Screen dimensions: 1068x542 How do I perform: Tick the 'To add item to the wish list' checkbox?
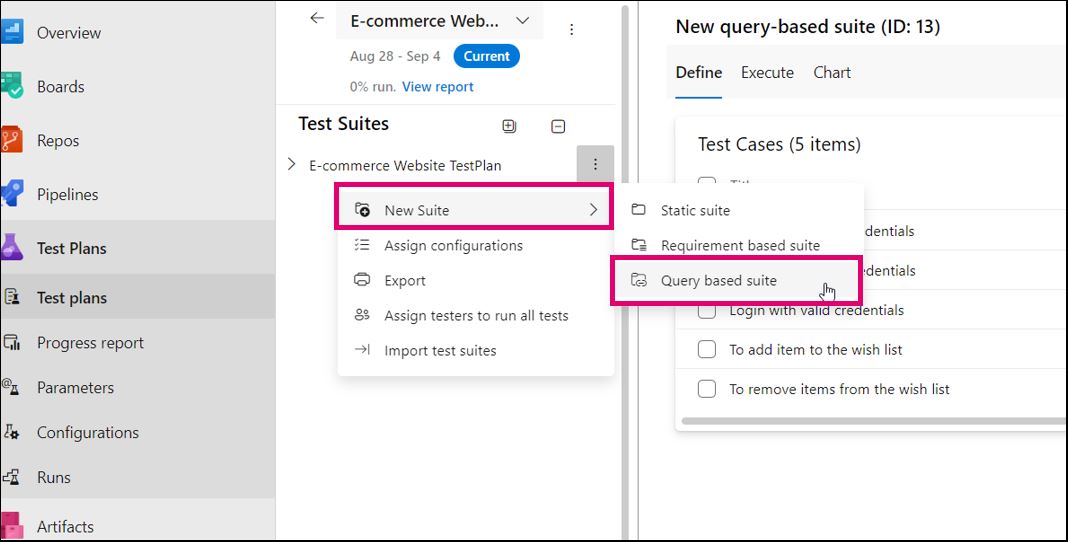707,350
